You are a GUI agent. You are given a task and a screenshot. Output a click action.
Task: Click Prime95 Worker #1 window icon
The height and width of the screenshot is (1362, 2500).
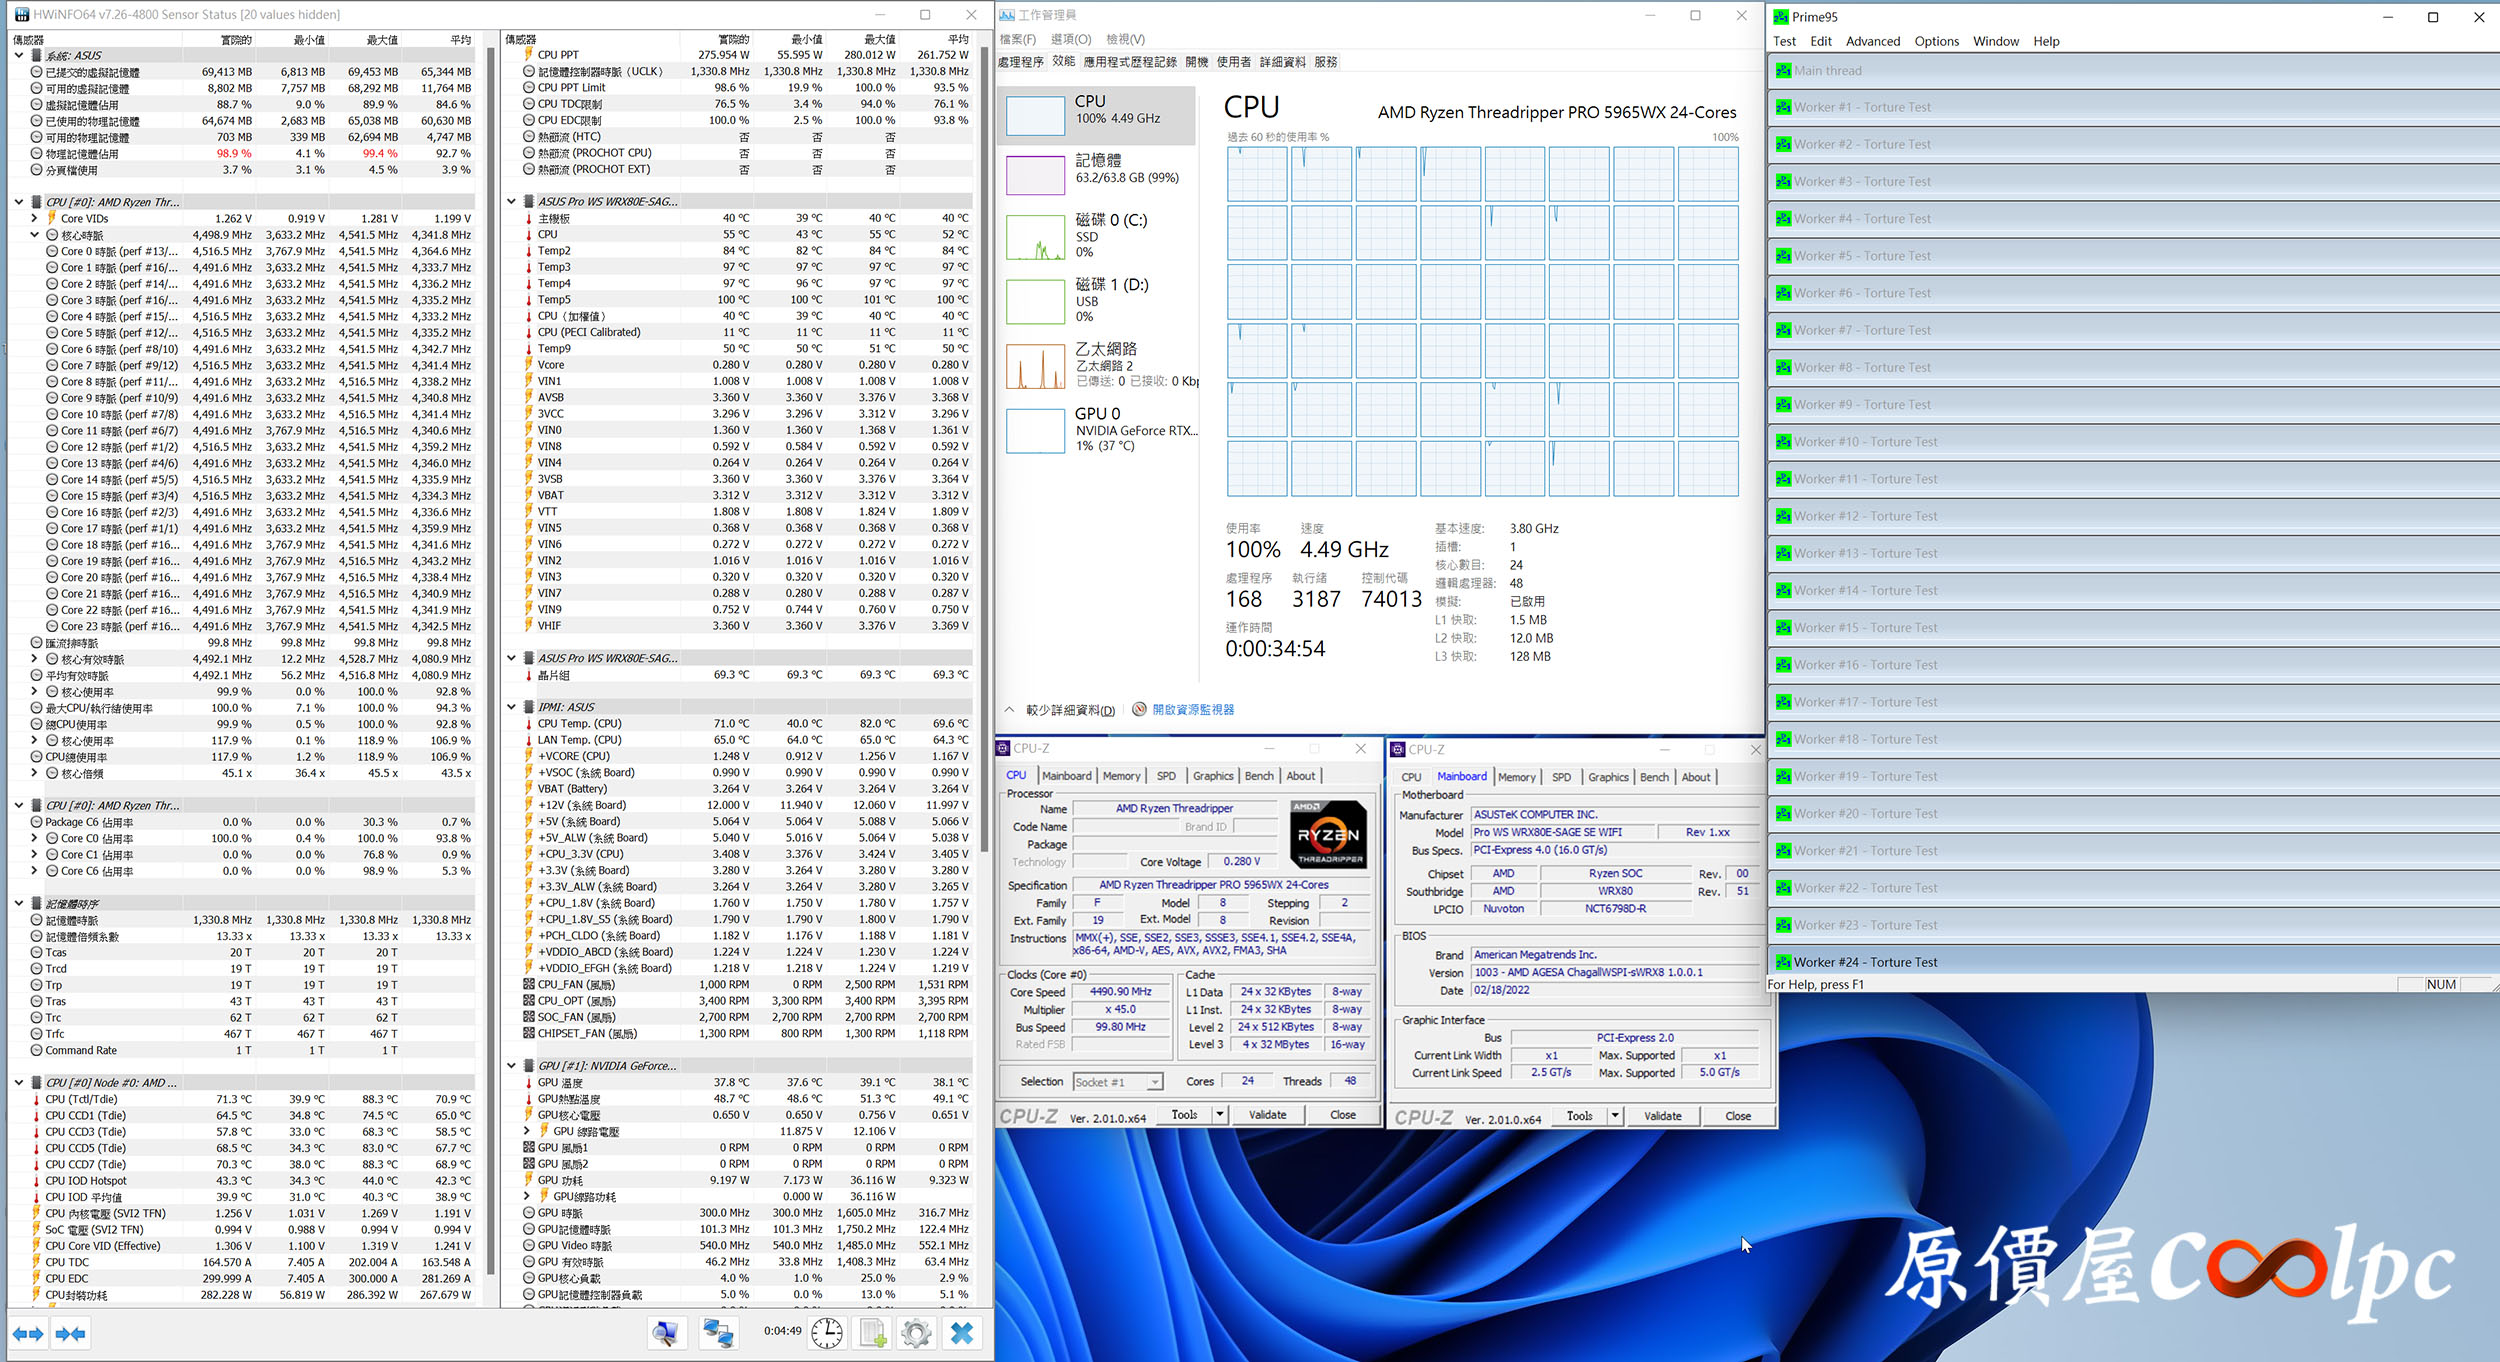[x=1783, y=107]
